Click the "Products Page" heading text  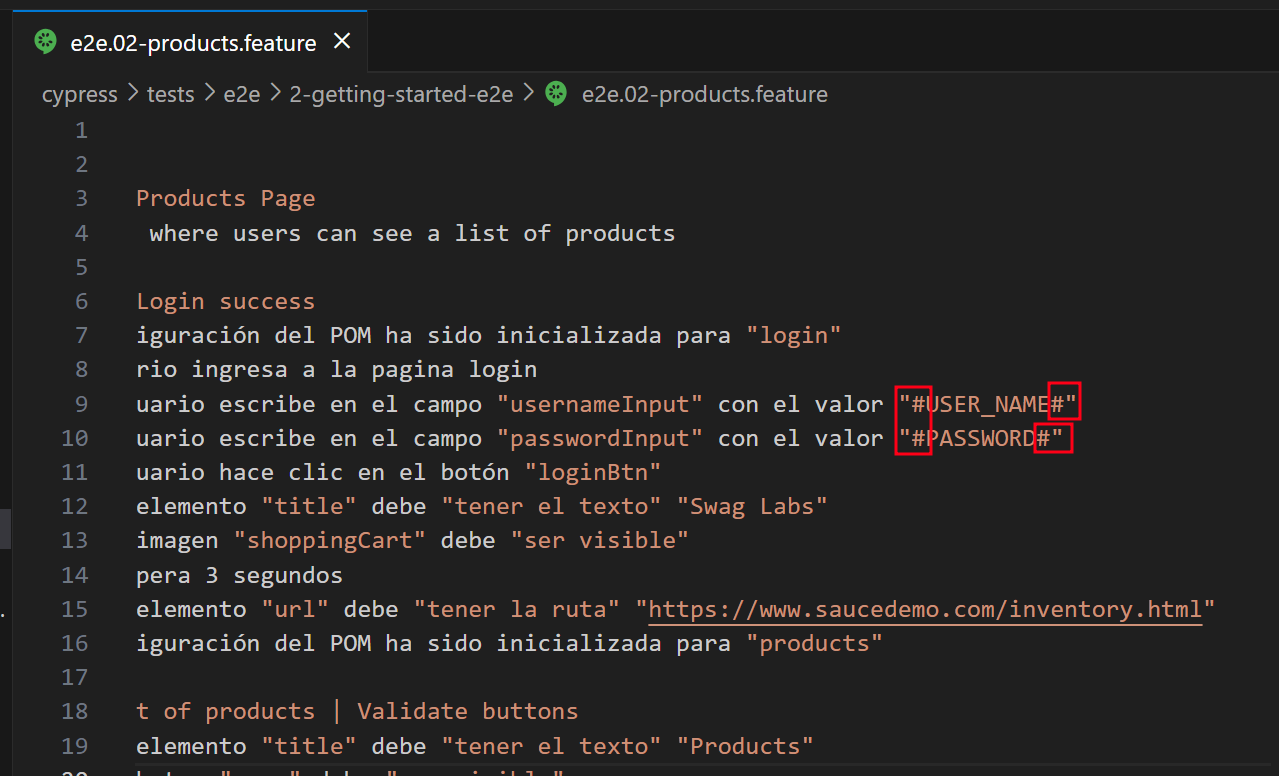pos(225,198)
